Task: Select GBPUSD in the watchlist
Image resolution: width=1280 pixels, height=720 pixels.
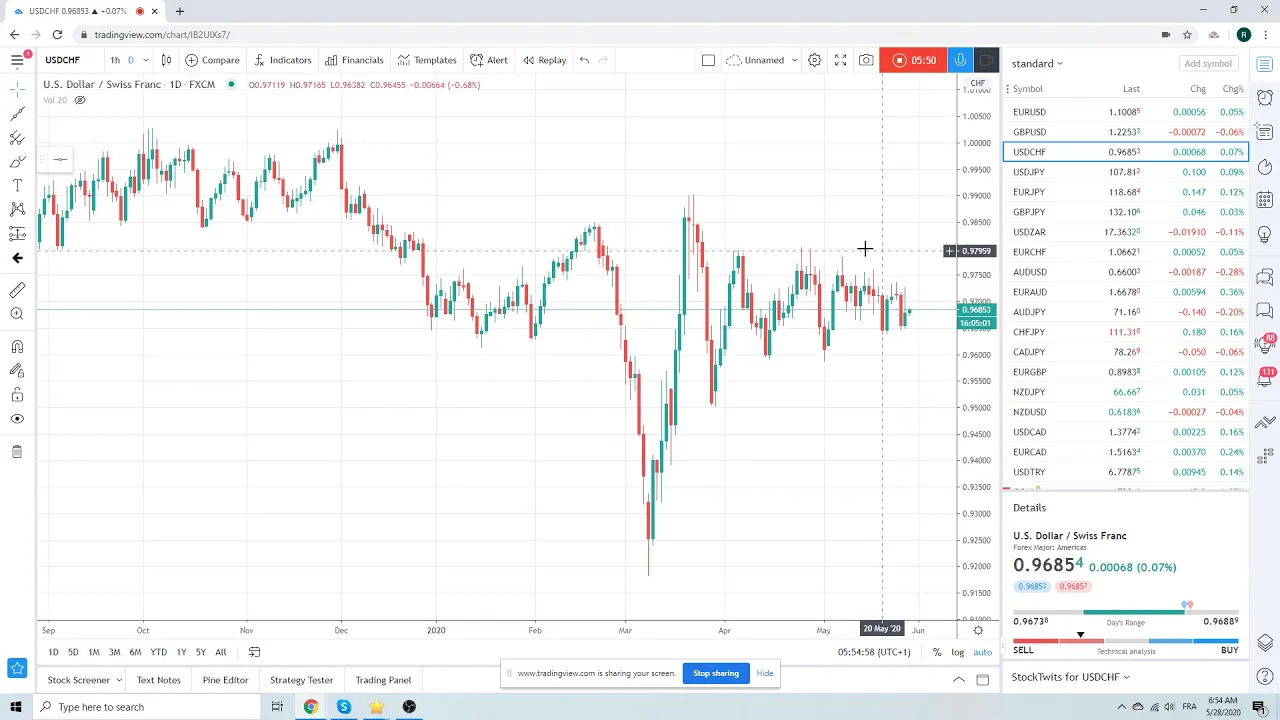Action: click(x=1125, y=132)
